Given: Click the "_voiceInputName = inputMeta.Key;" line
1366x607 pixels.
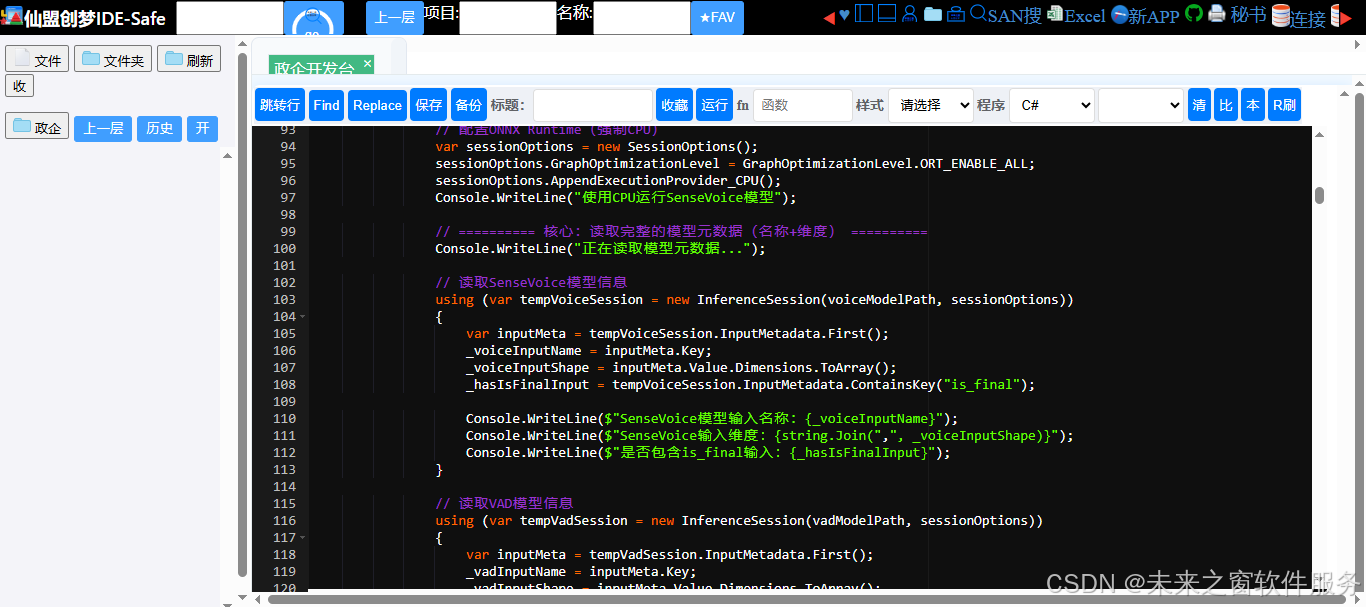Looking at the screenshot, I should tap(589, 350).
